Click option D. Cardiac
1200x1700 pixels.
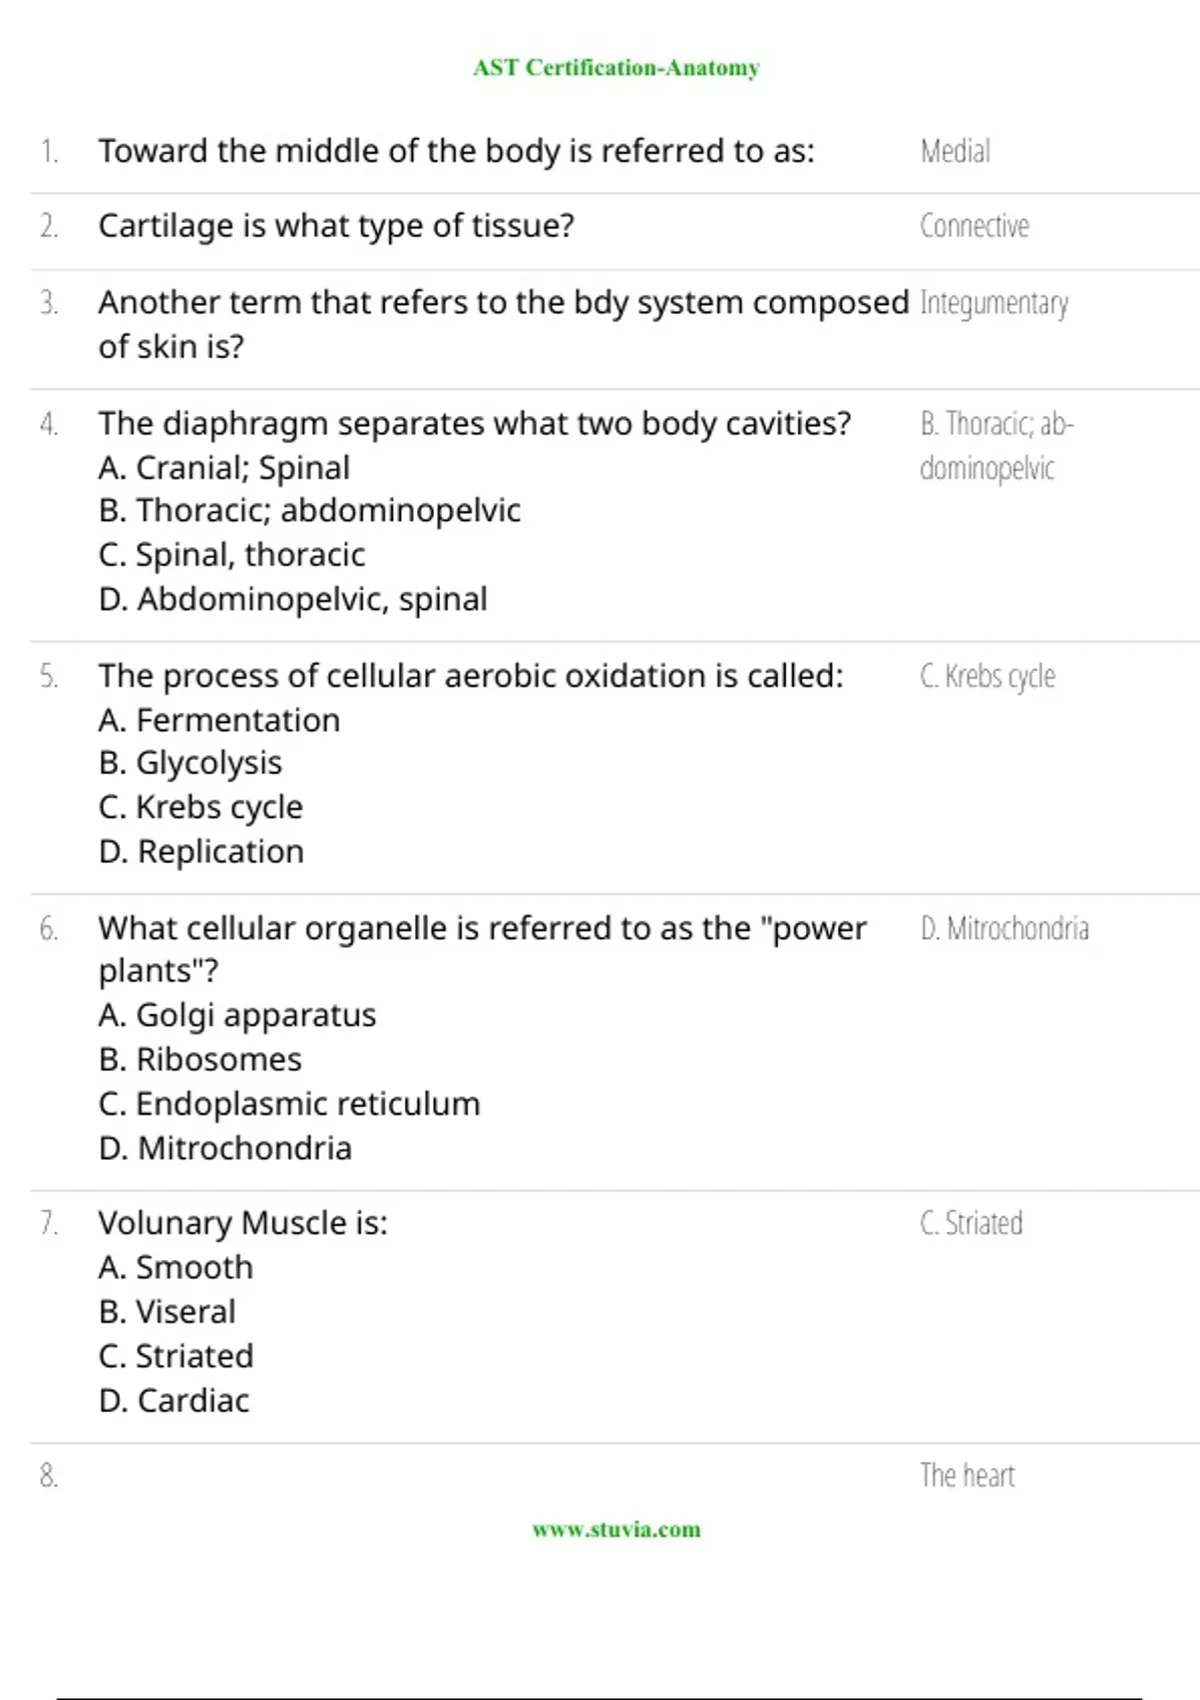coord(174,1400)
